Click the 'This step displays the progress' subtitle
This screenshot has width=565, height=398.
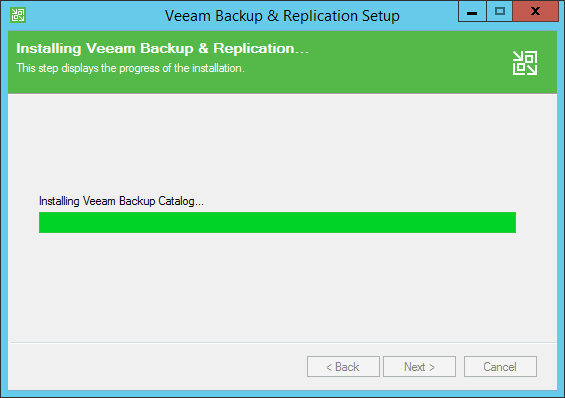(x=130, y=68)
